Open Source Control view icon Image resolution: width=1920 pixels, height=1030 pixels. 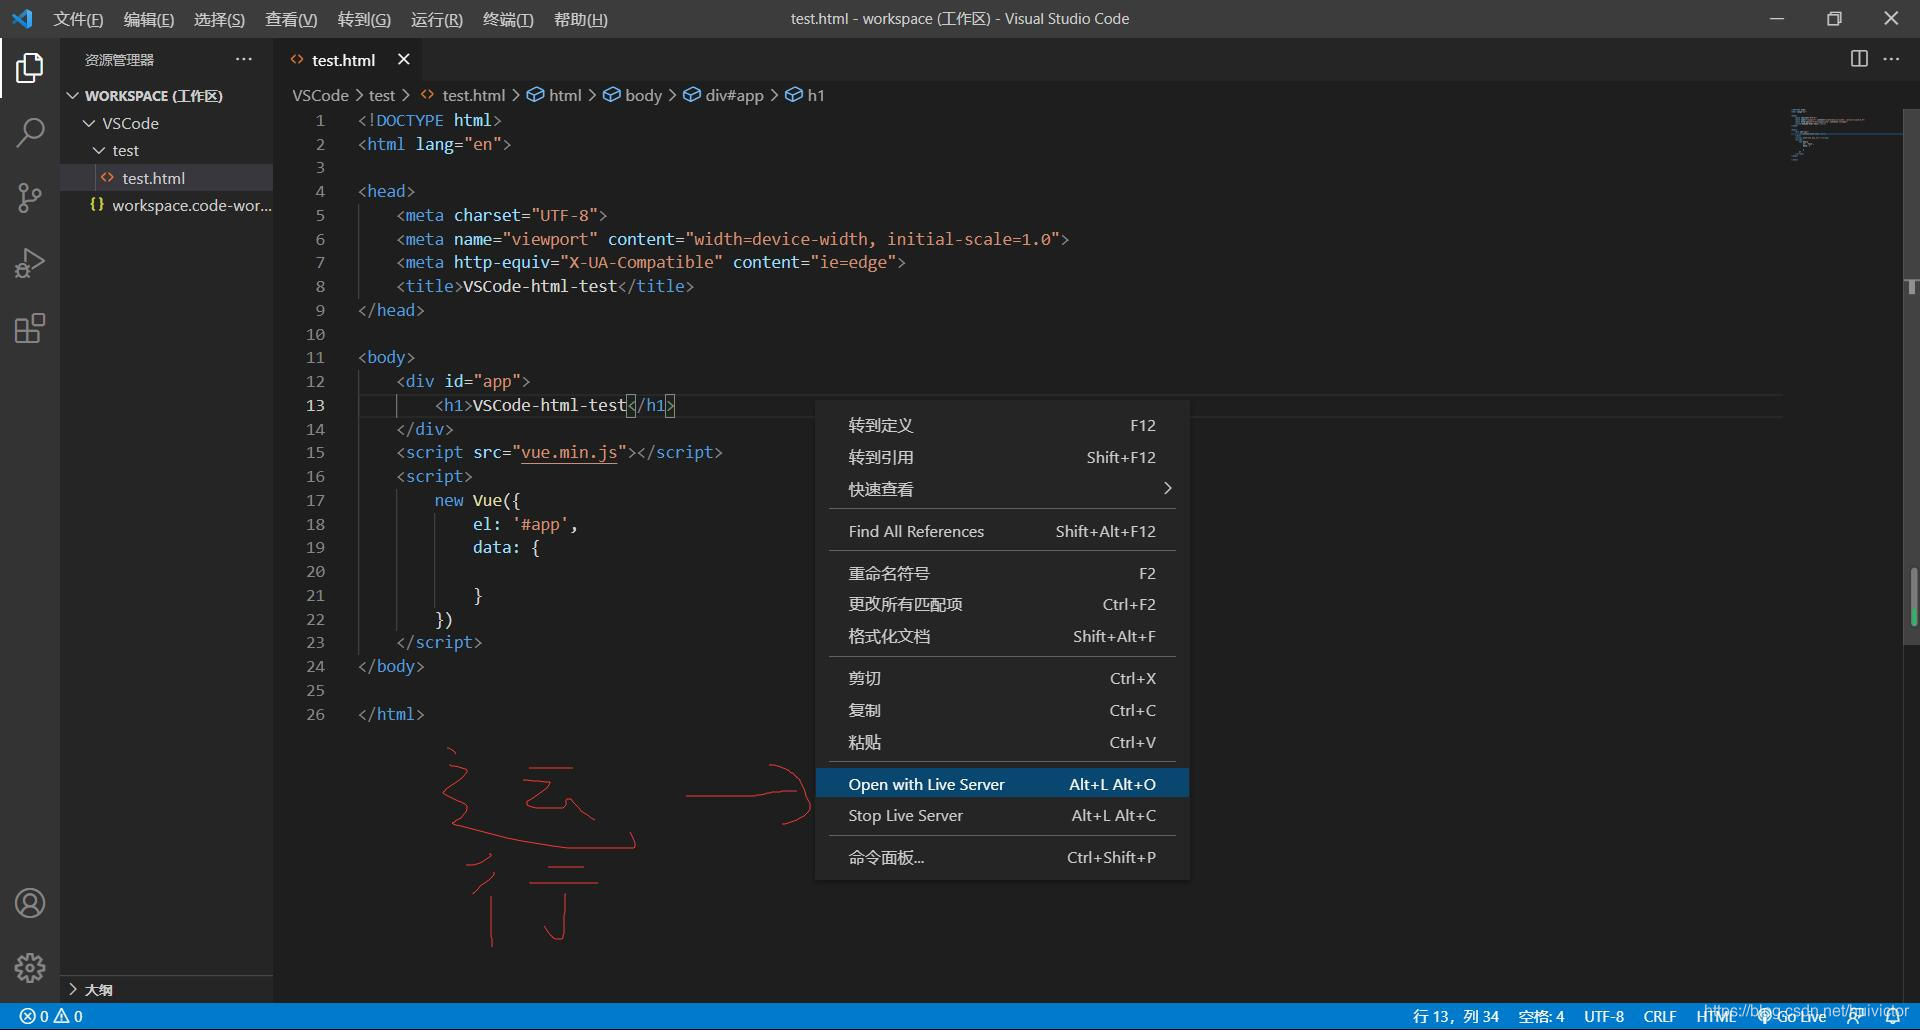tap(30, 198)
